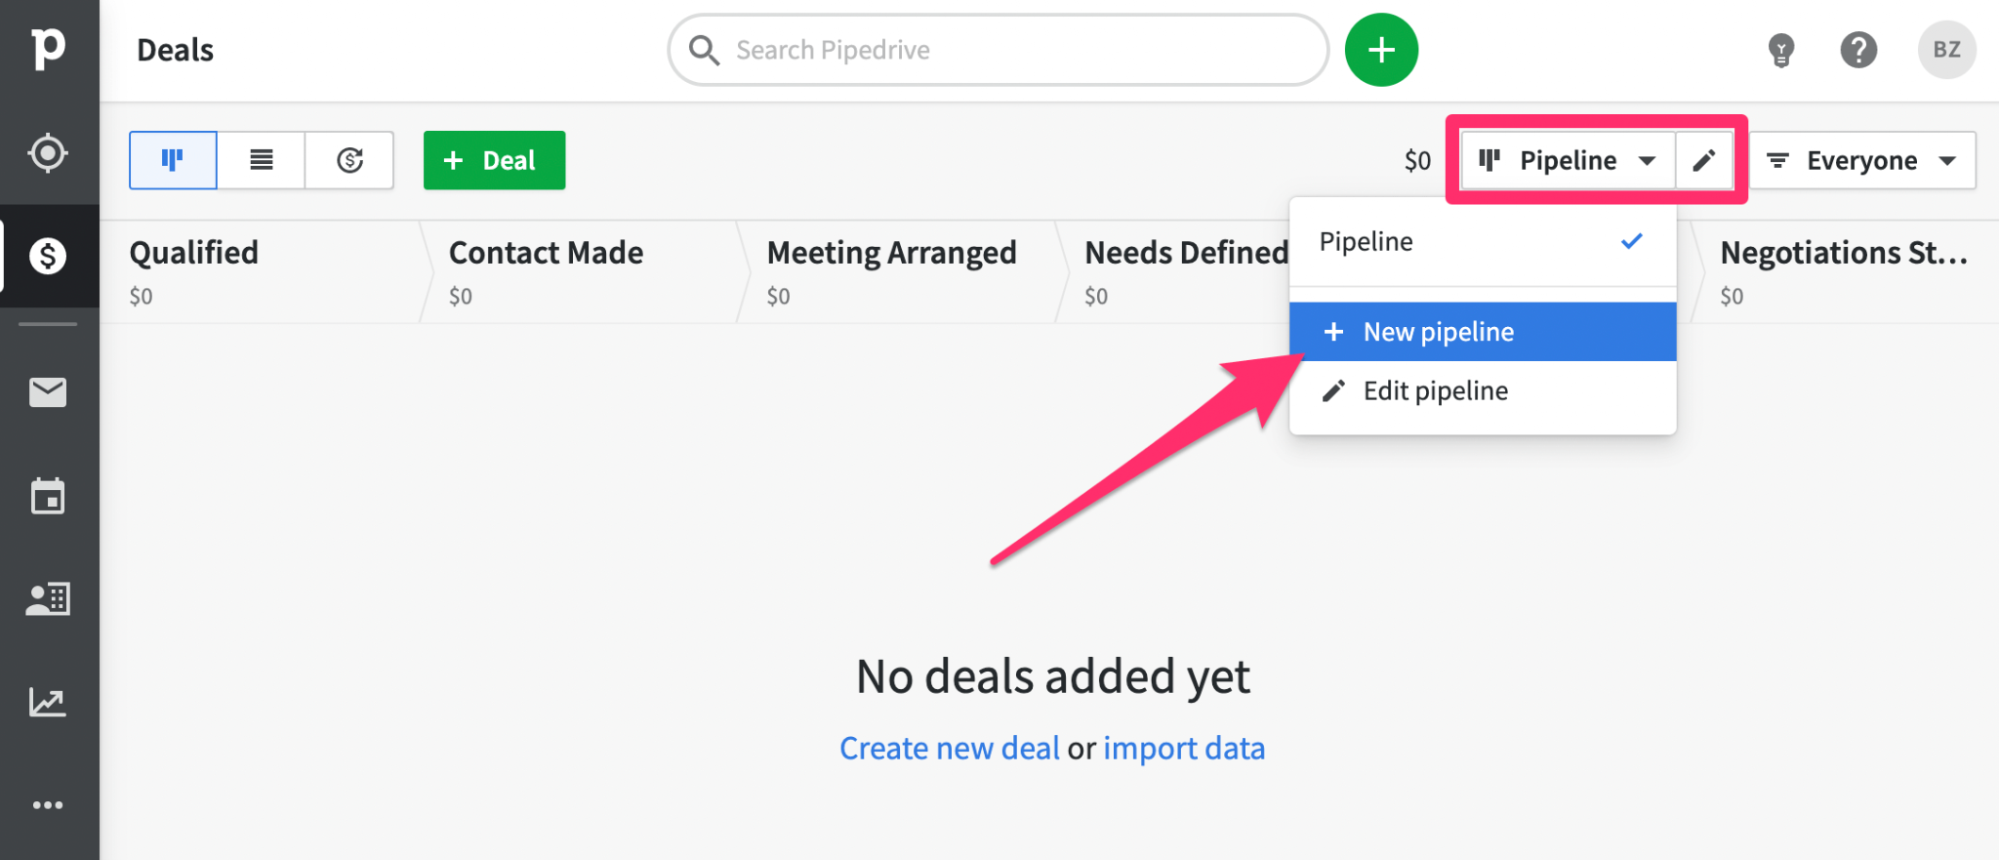Click the green + Deal button
This screenshot has height=860, width=1999.
point(494,160)
